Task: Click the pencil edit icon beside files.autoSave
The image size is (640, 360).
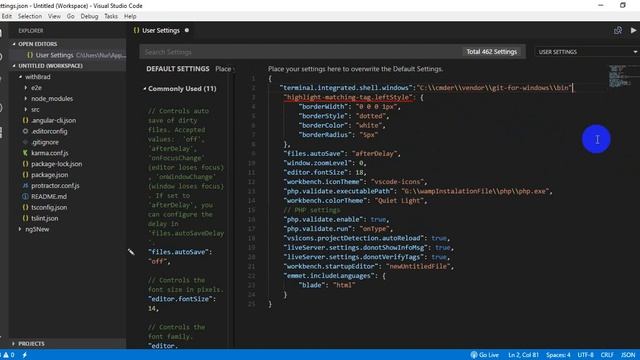Action: pyautogui.click(x=131, y=252)
